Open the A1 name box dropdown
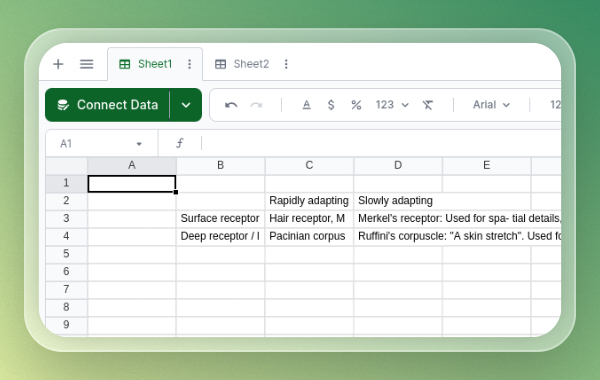 (139, 144)
